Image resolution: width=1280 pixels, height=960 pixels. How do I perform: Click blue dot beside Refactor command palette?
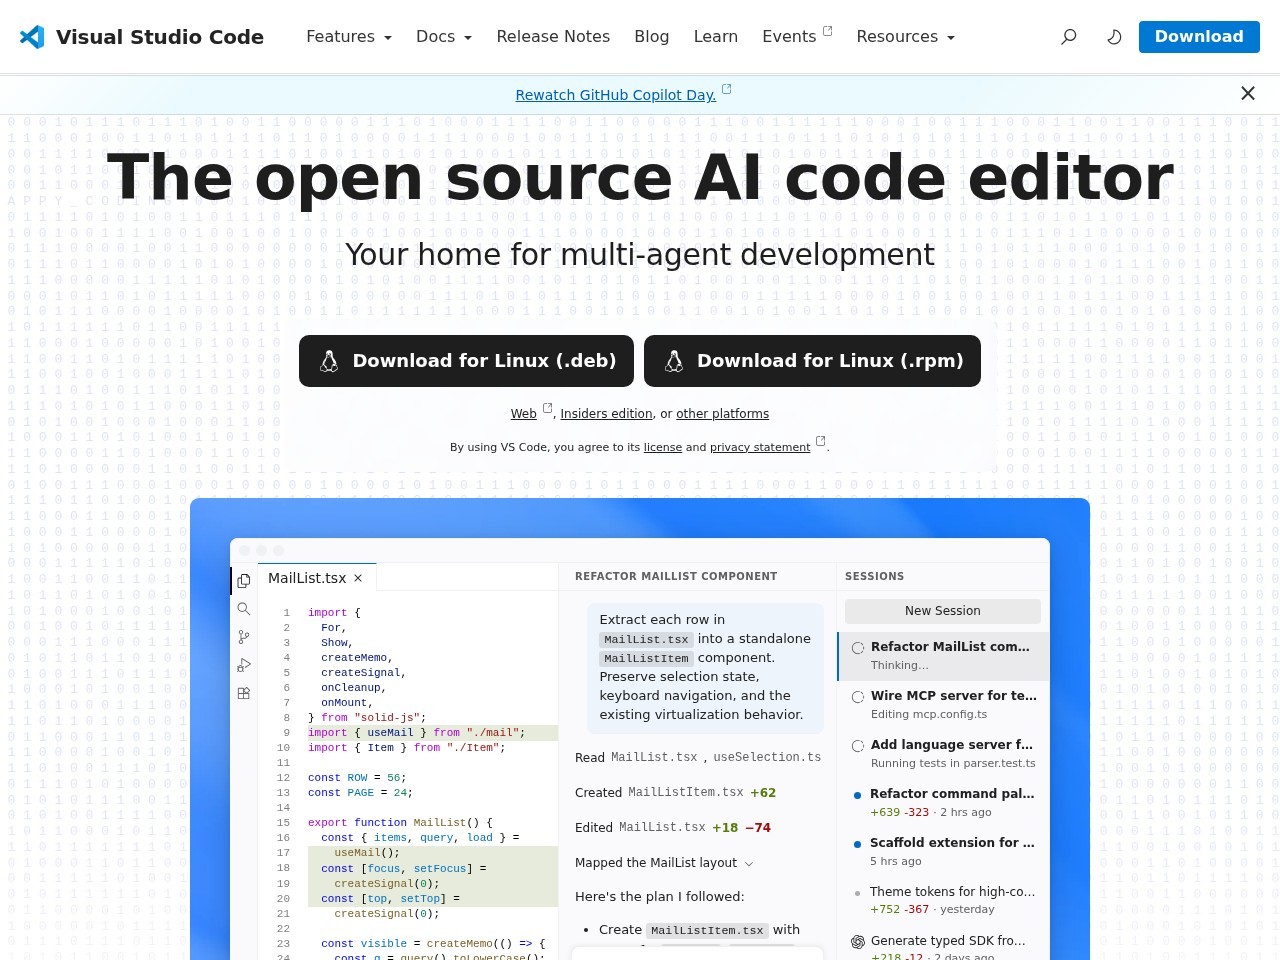(x=858, y=795)
